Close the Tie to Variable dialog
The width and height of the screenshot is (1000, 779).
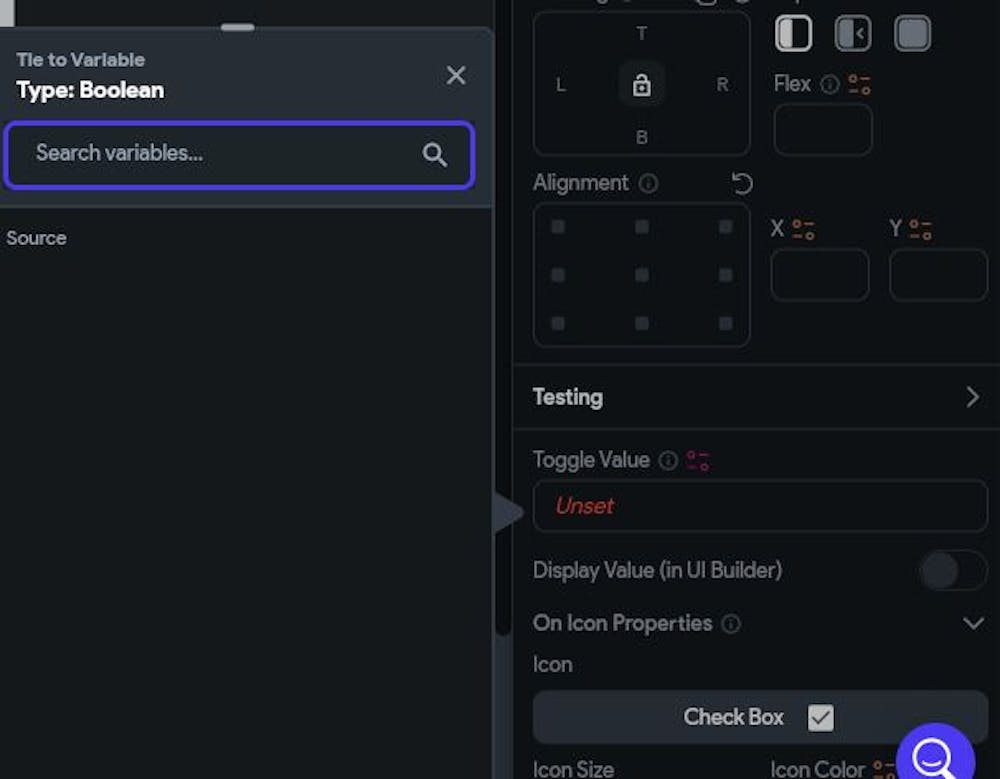coord(456,75)
